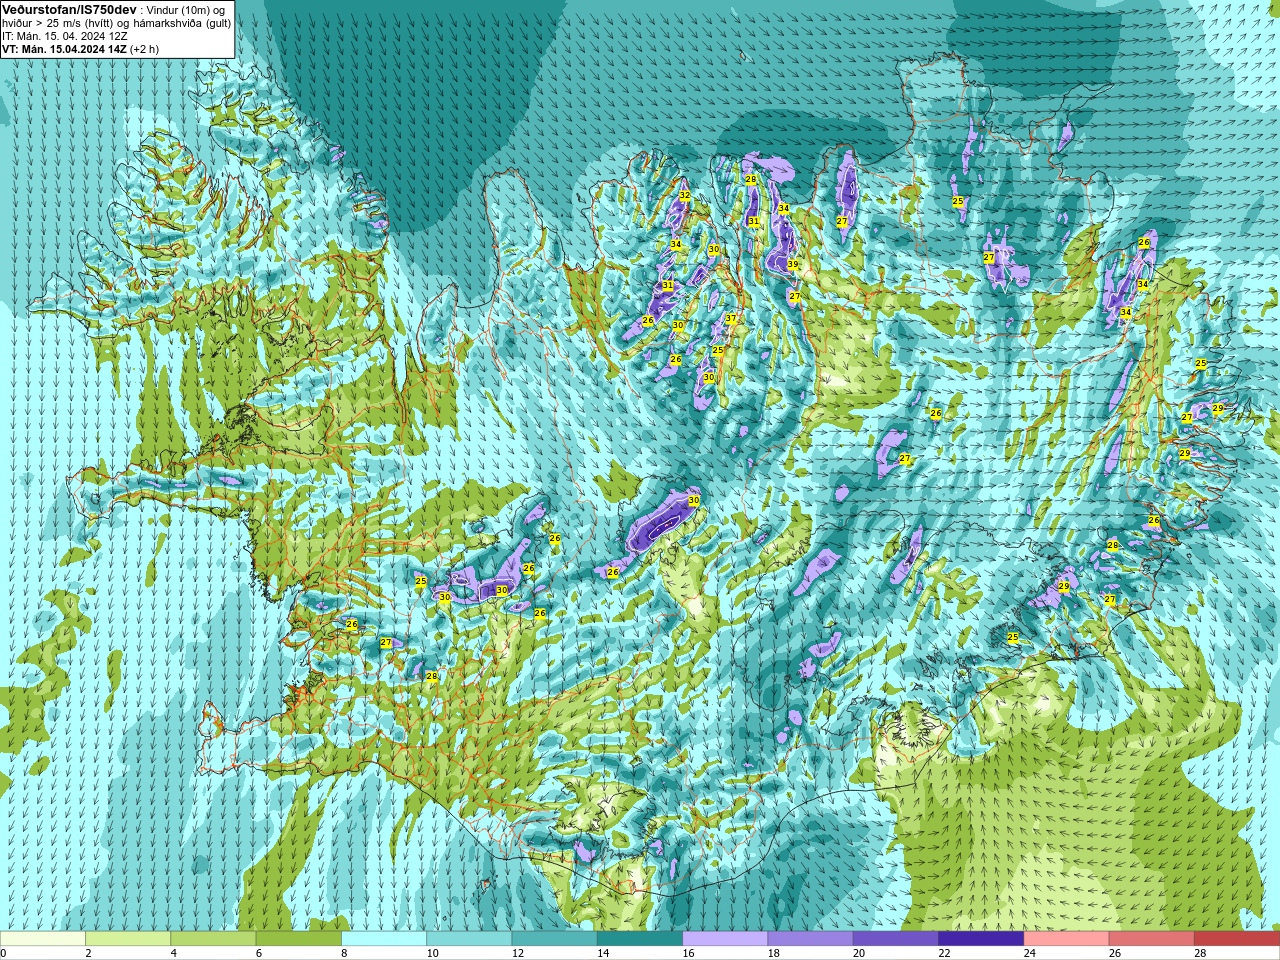
Task: Click the 6–8 m/s olive green legend swatch
Action: 299,939
